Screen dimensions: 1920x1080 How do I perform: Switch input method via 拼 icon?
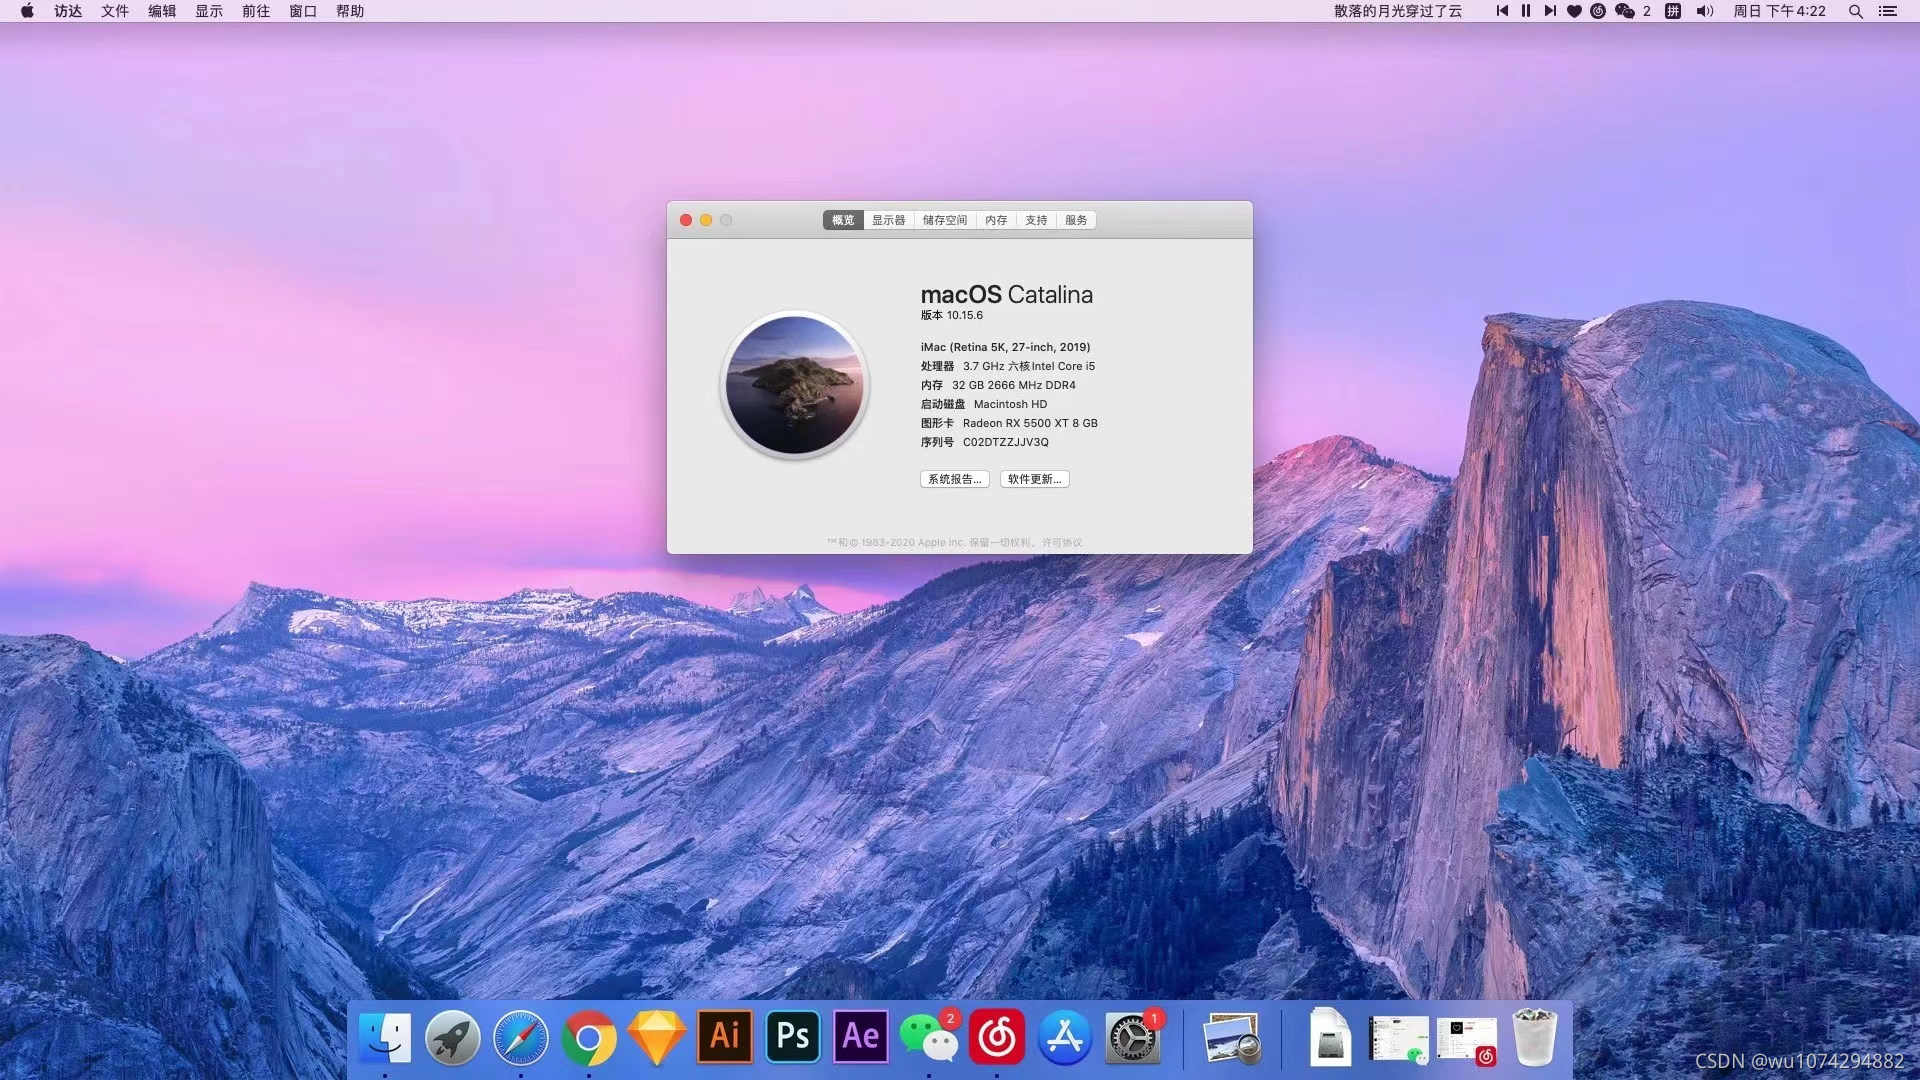point(1673,11)
